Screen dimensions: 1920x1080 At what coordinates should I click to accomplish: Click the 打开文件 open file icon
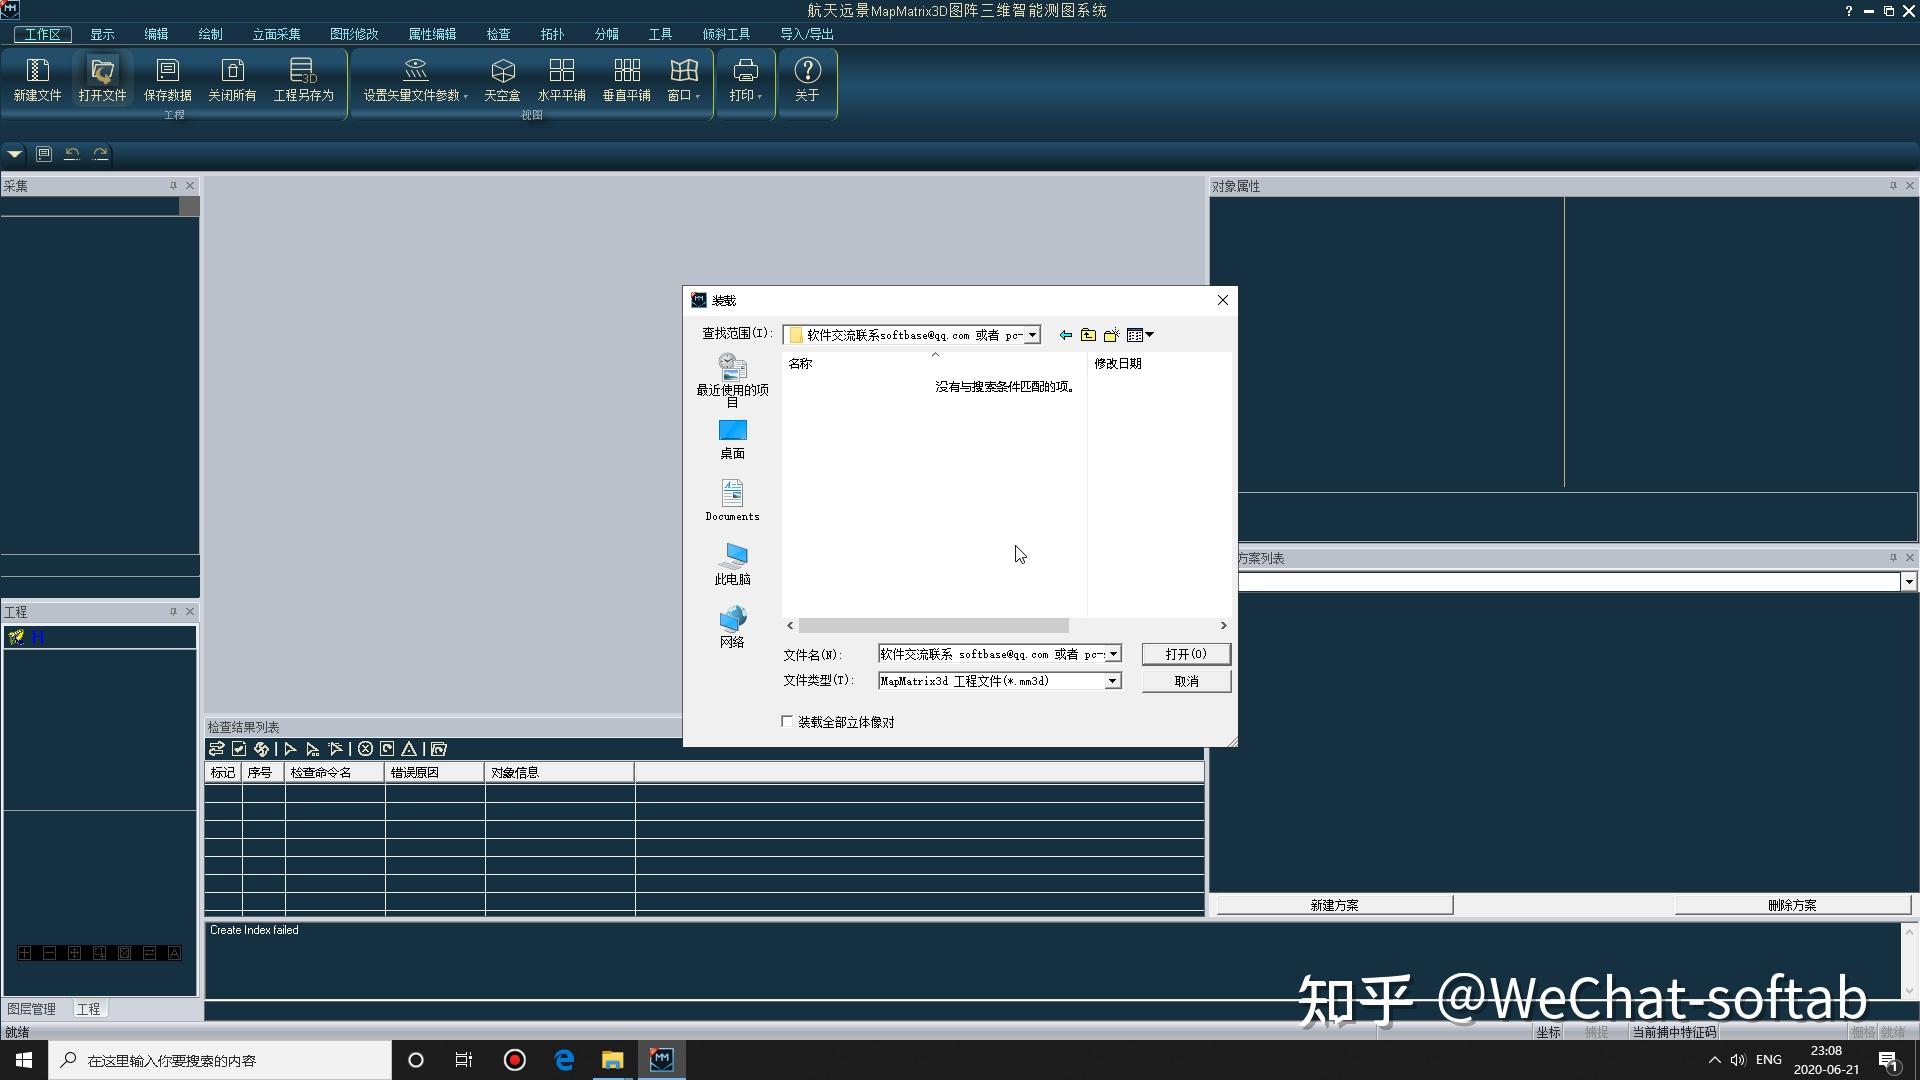(x=102, y=80)
